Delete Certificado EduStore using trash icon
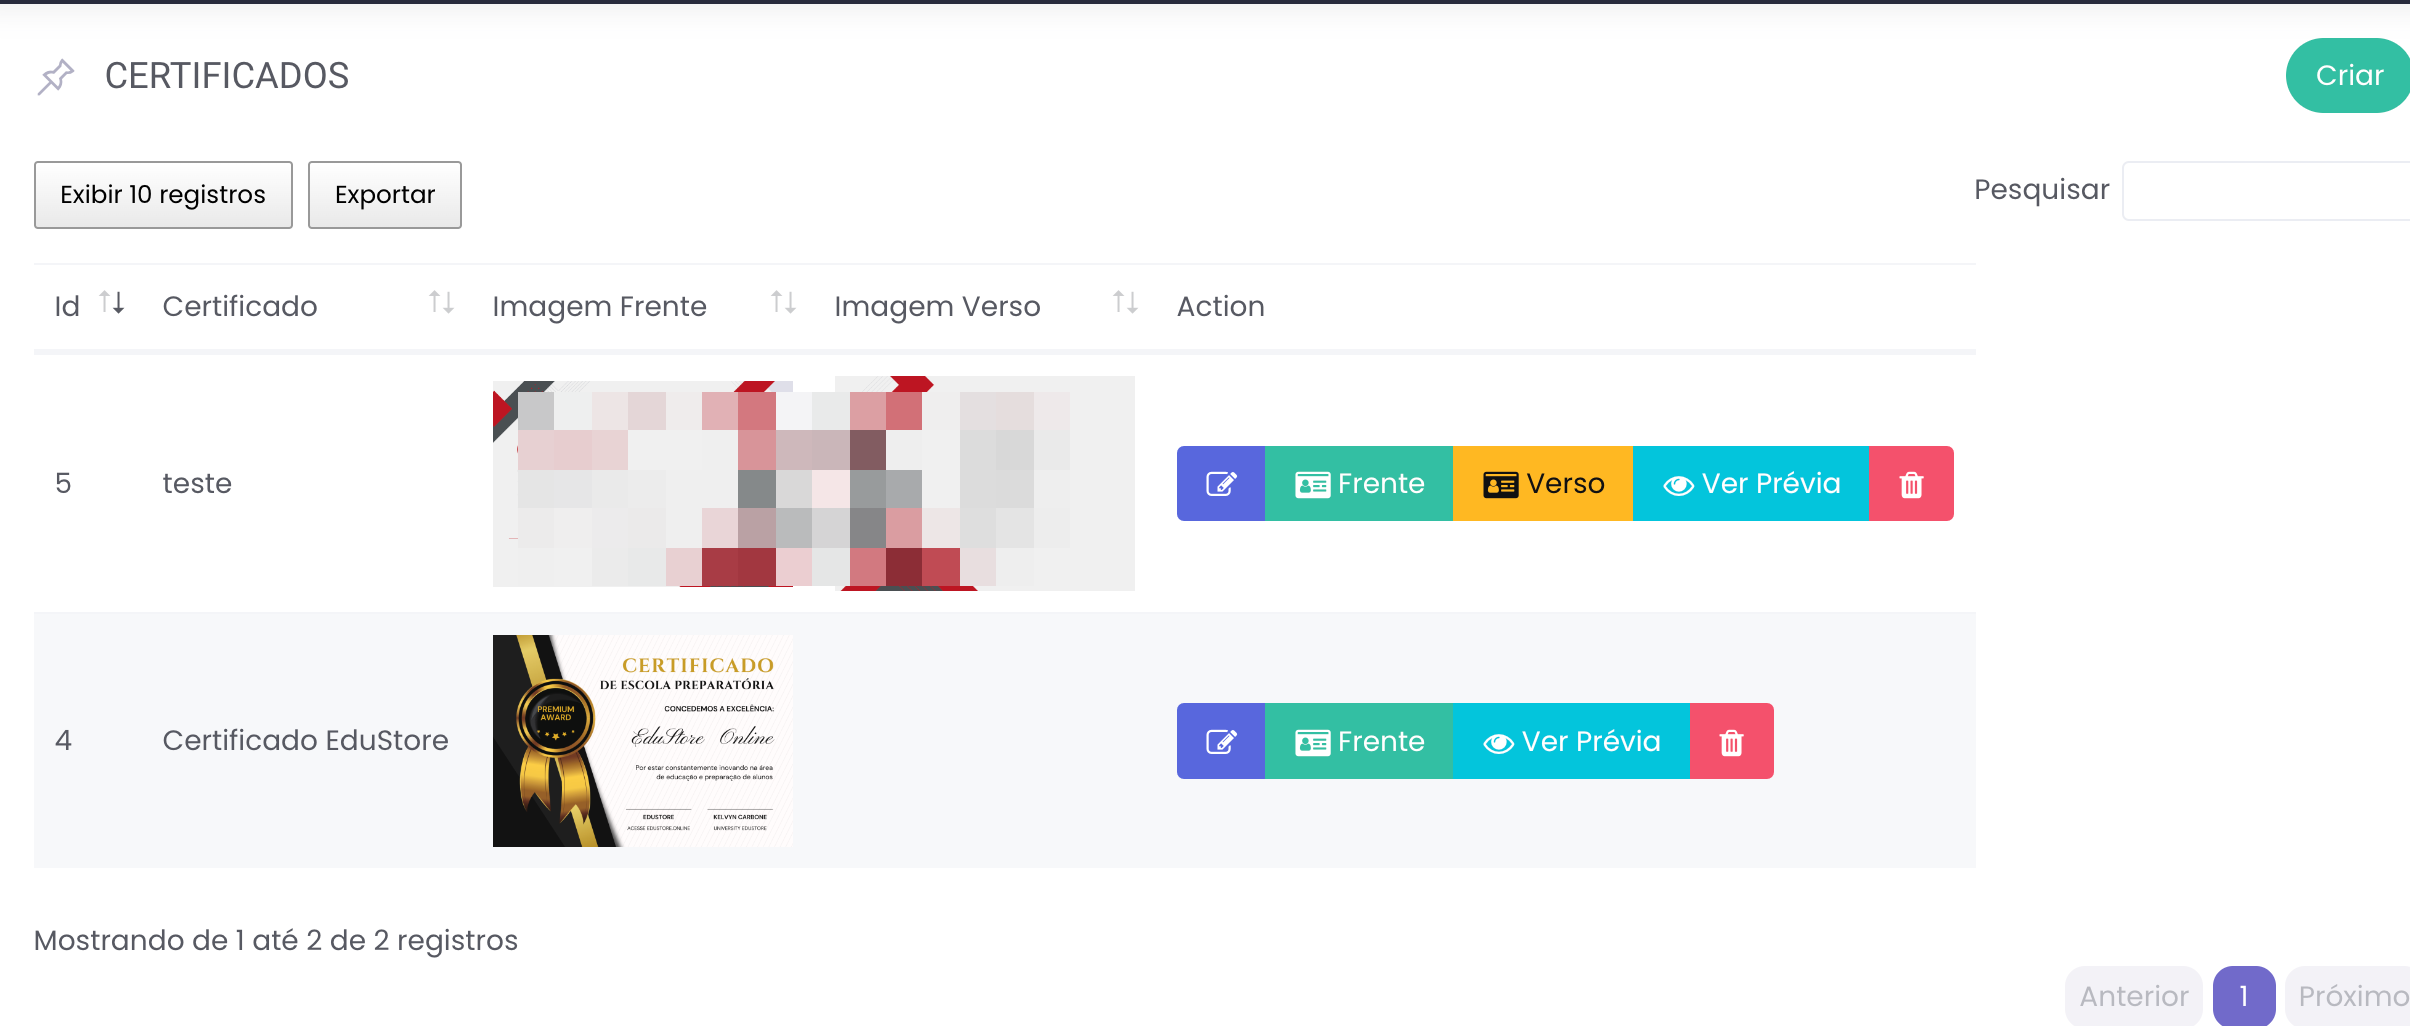Image resolution: width=2410 pixels, height=1026 pixels. point(1730,741)
